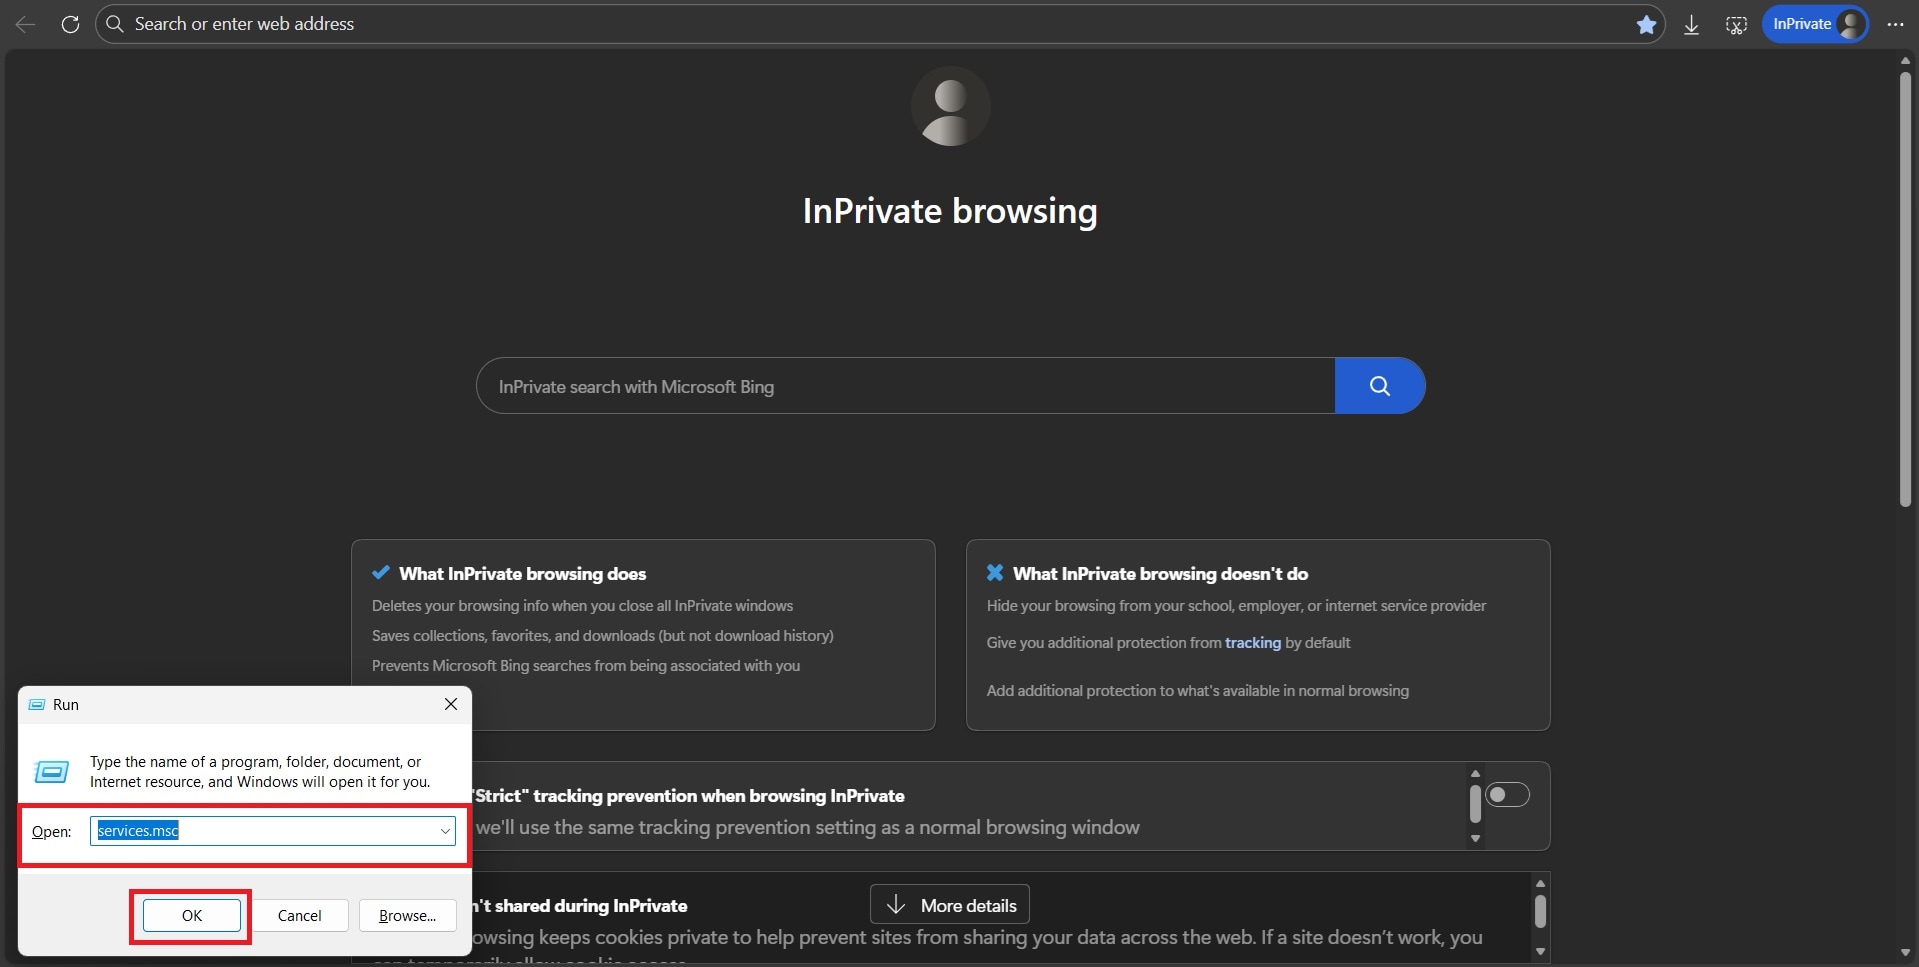Open the InPrivate profile badge
The image size is (1919, 967).
pyautogui.click(x=1815, y=24)
